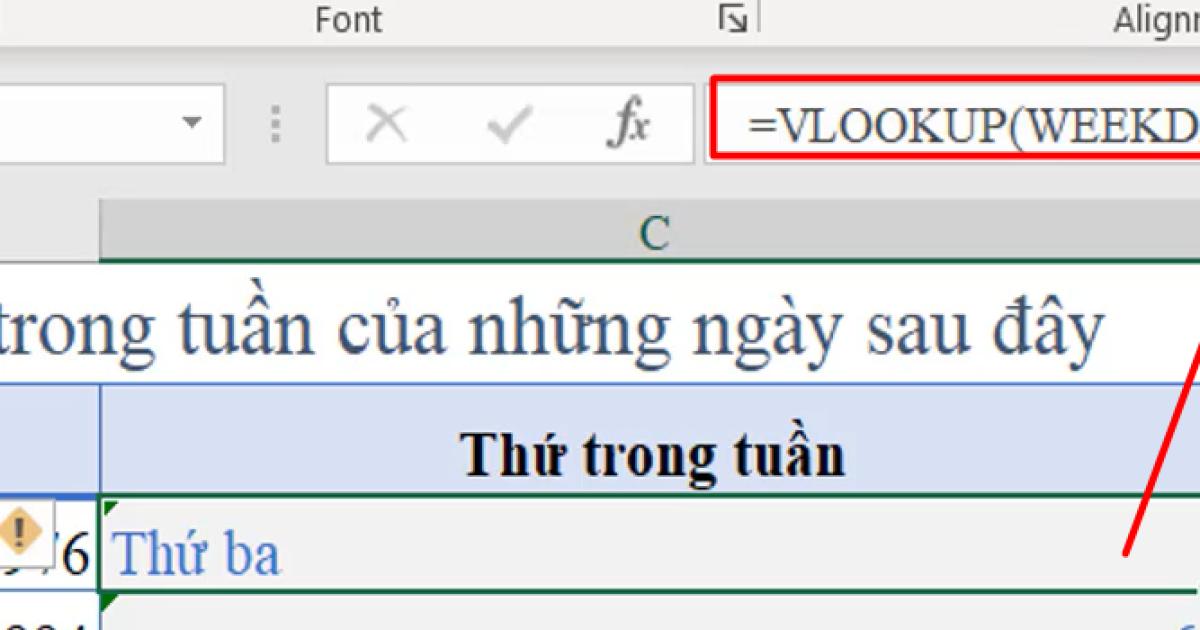
Task: Click the Insert Function (fx) icon
Action: (629, 123)
